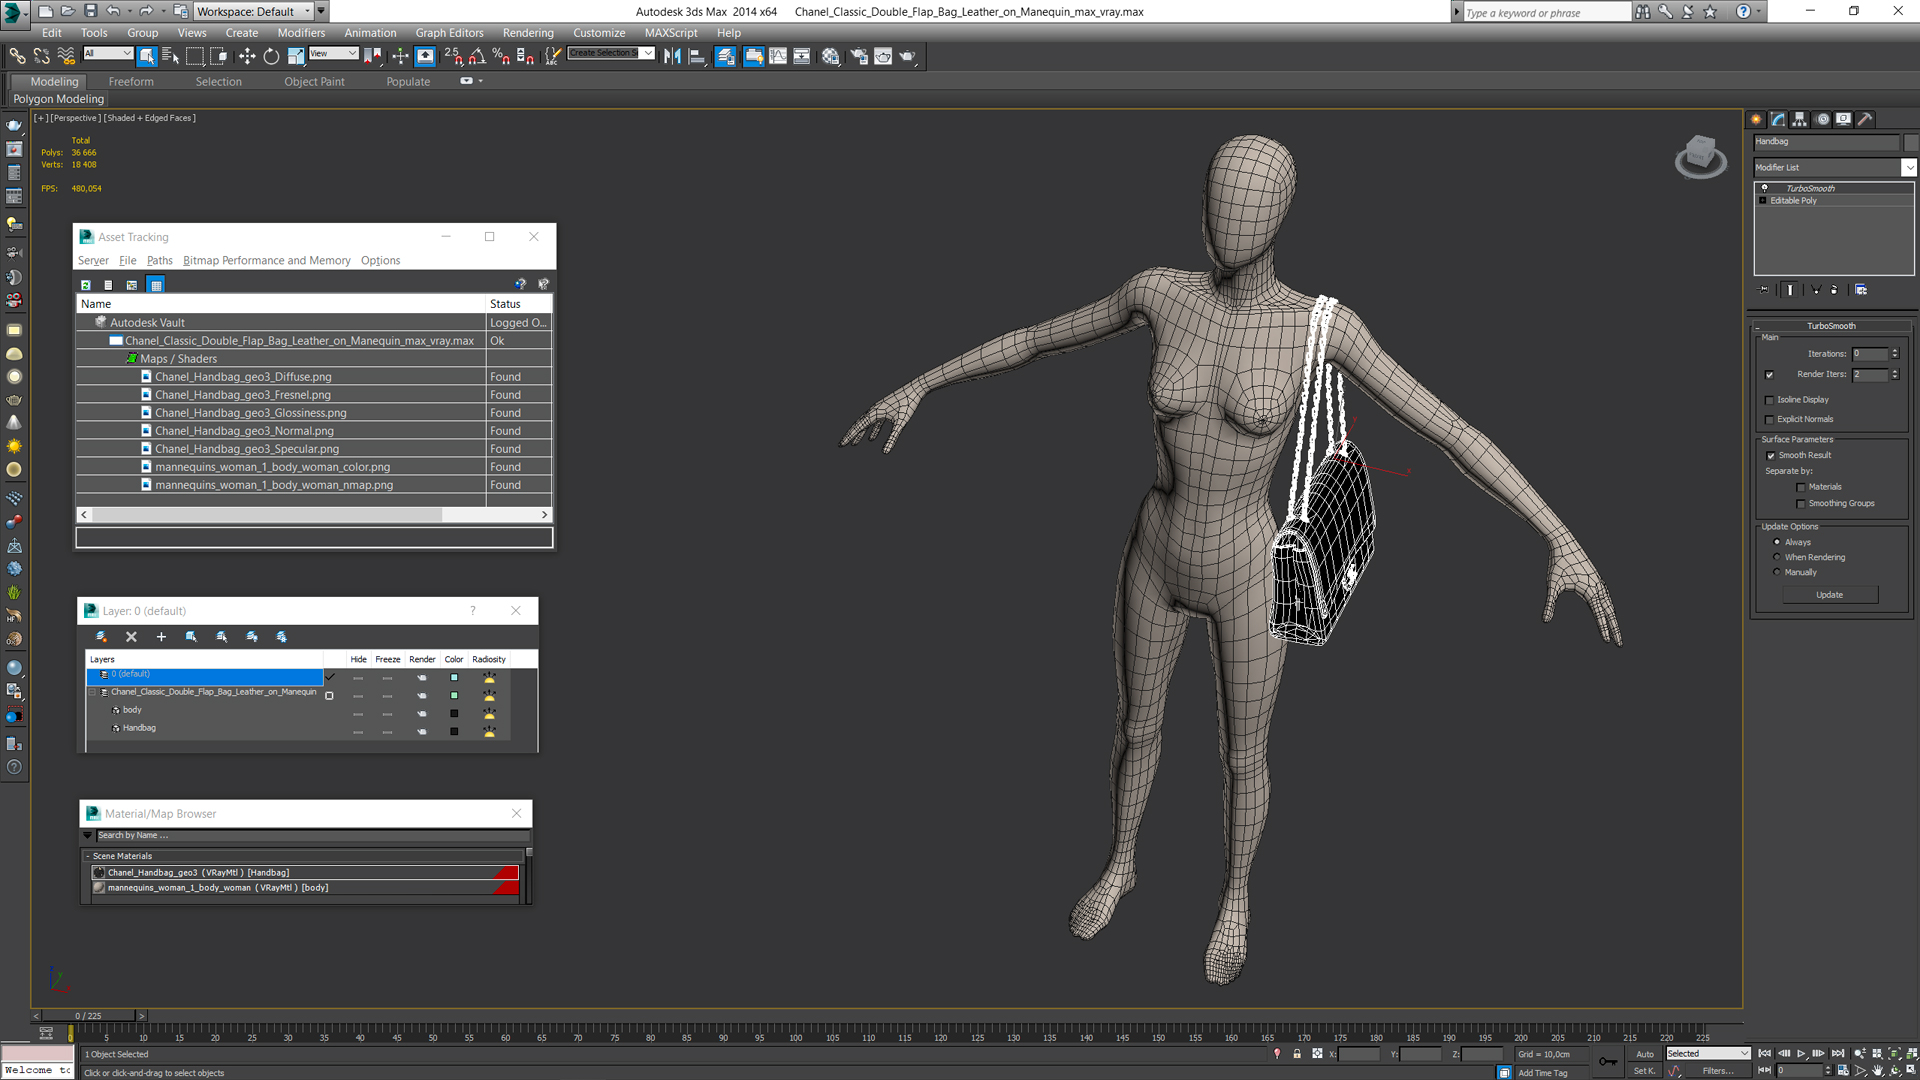Open Render Setup teapot icon
This screenshot has width=1920, height=1080.
click(858, 56)
